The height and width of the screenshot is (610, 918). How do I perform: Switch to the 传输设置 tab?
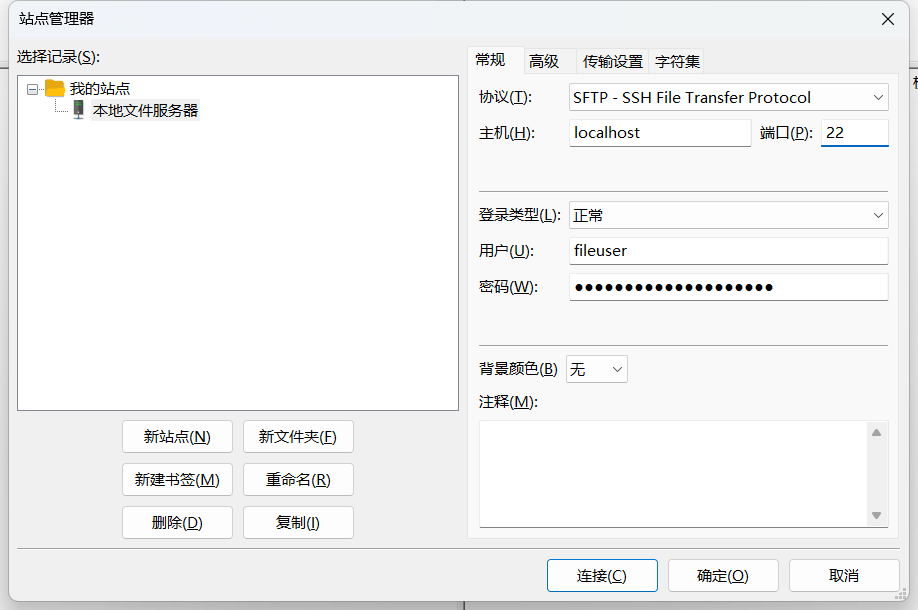click(x=613, y=61)
